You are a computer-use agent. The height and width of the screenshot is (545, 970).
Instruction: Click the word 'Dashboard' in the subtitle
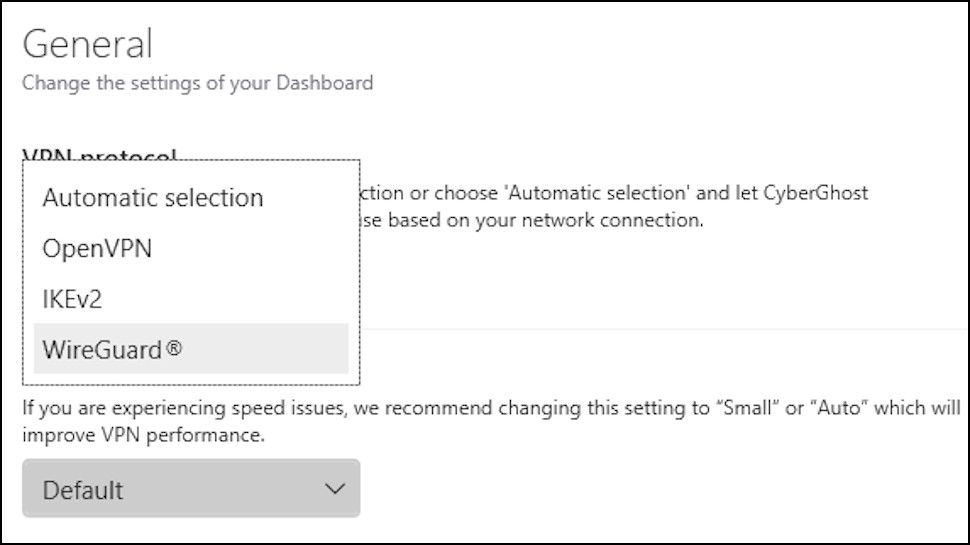(319, 82)
